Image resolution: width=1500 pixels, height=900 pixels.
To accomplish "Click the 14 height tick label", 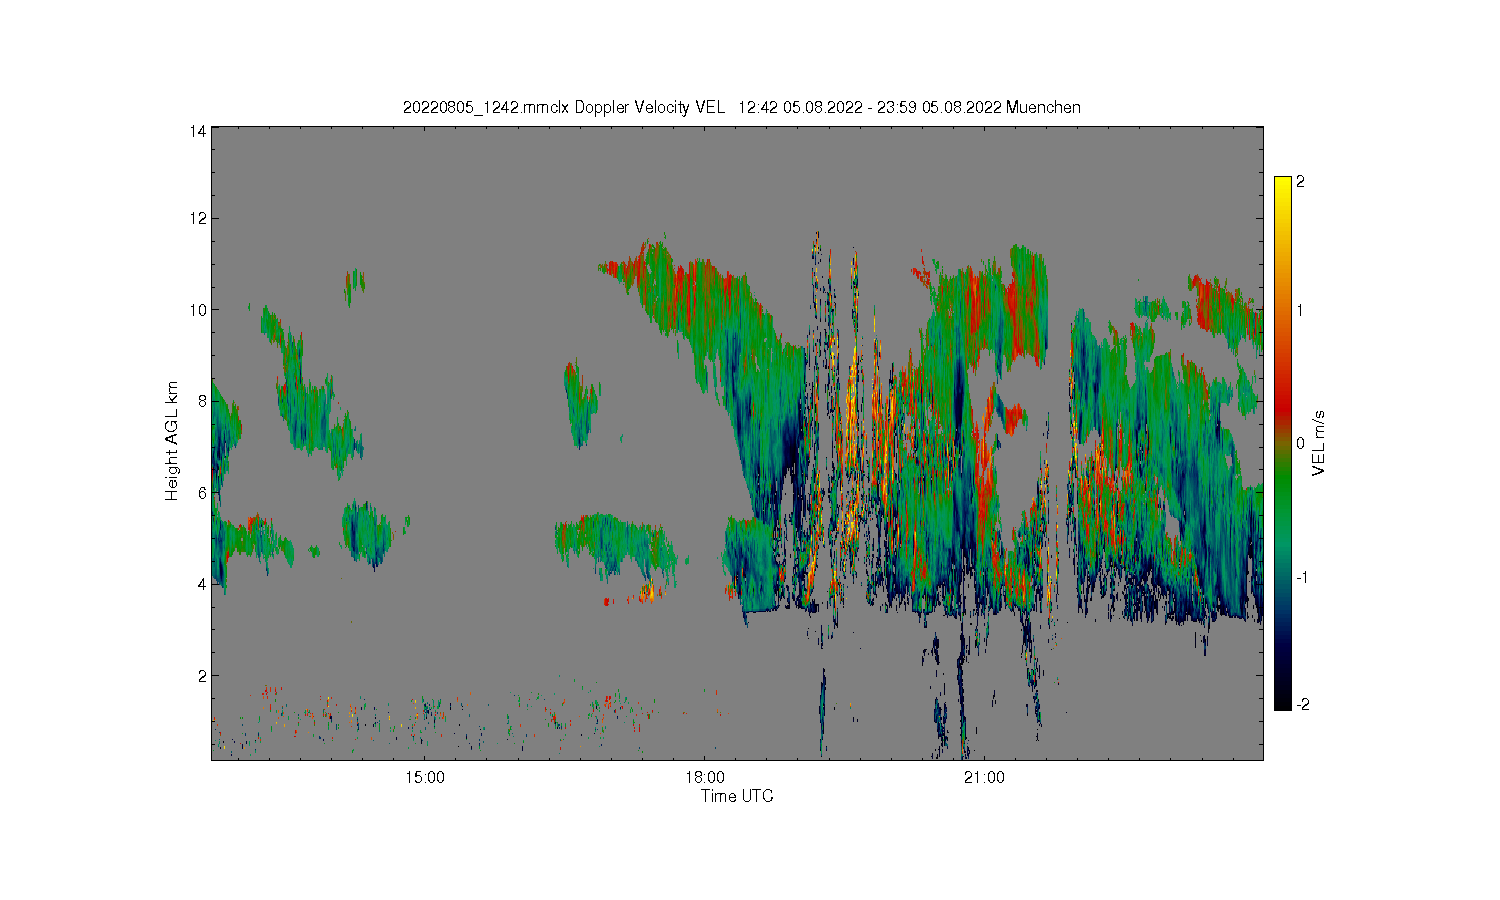I will coord(198,131).
